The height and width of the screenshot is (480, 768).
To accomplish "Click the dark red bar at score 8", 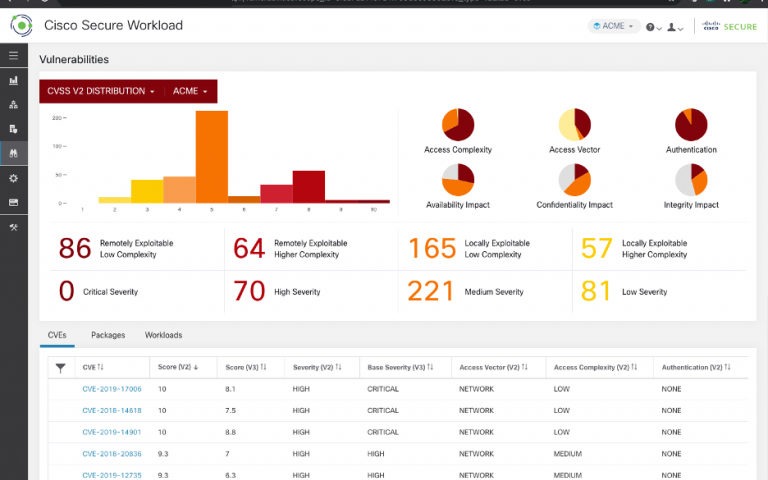I will click(x=309, y=187).
